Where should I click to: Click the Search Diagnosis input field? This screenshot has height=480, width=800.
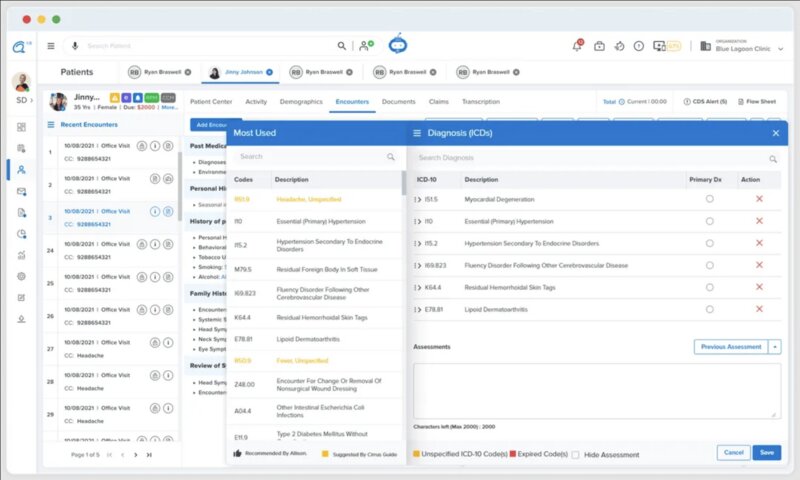point(590,158)
